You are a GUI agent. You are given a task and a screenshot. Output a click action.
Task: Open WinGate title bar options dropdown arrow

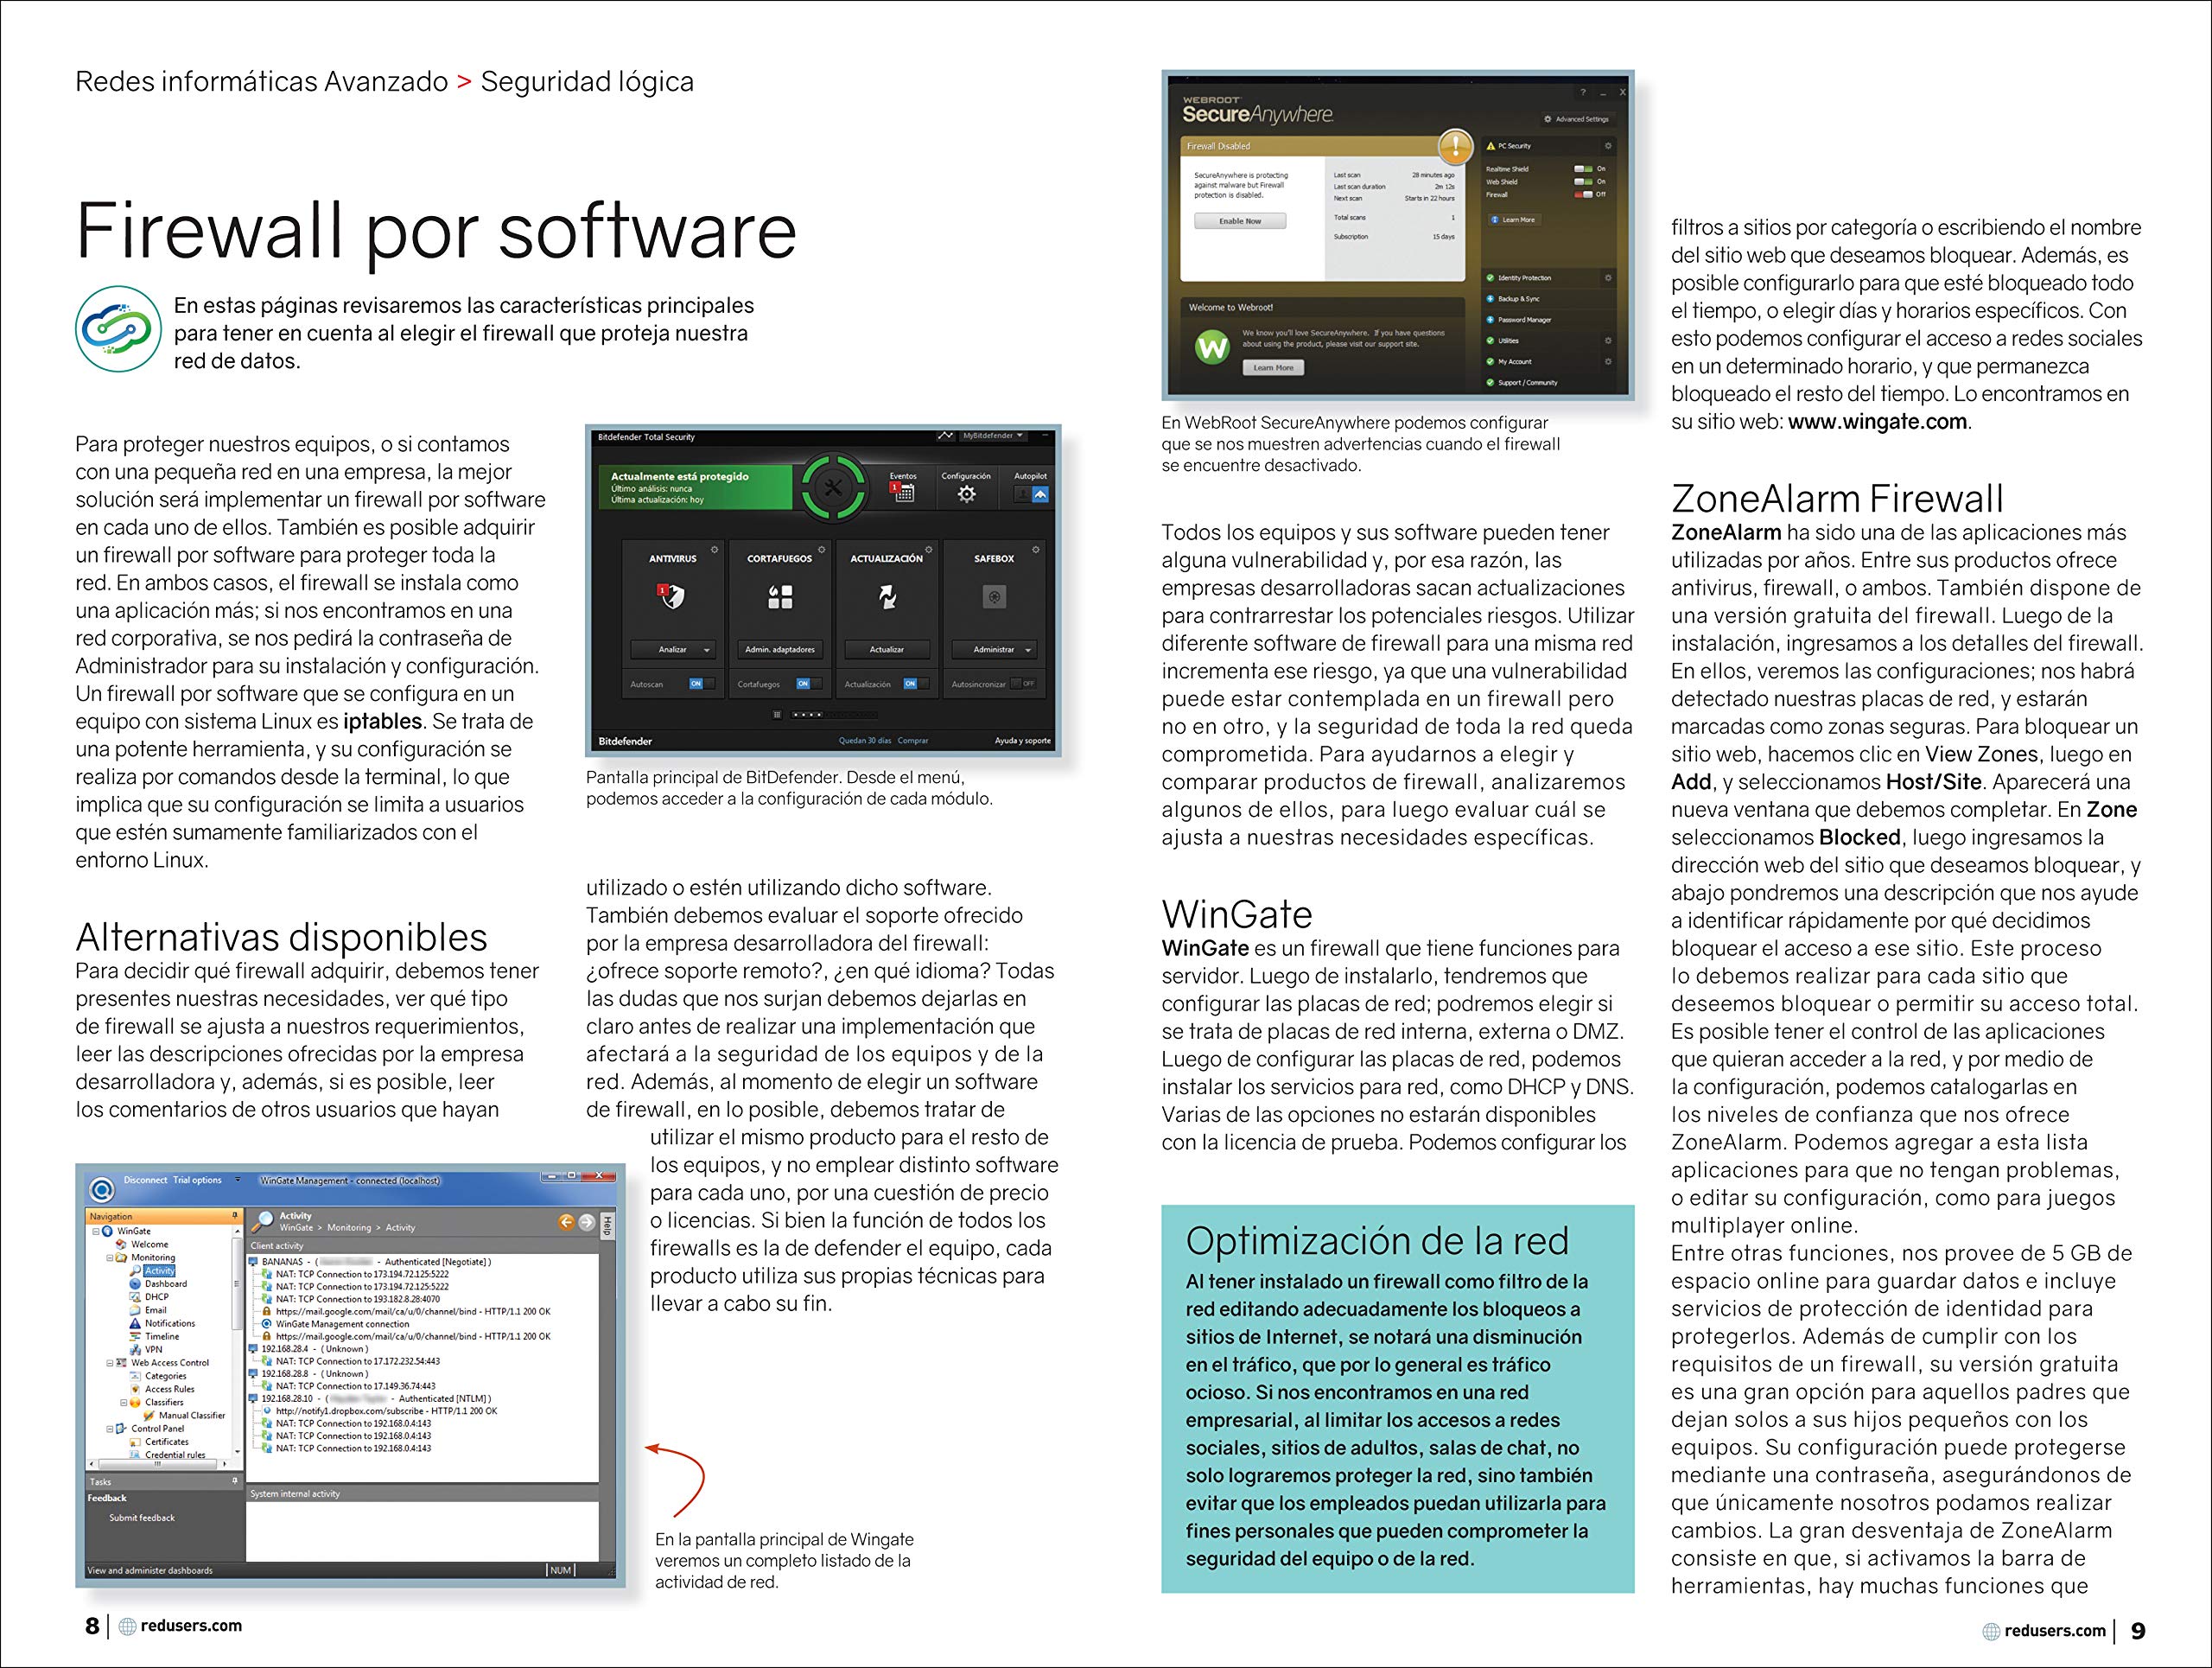coord(238,1180)
